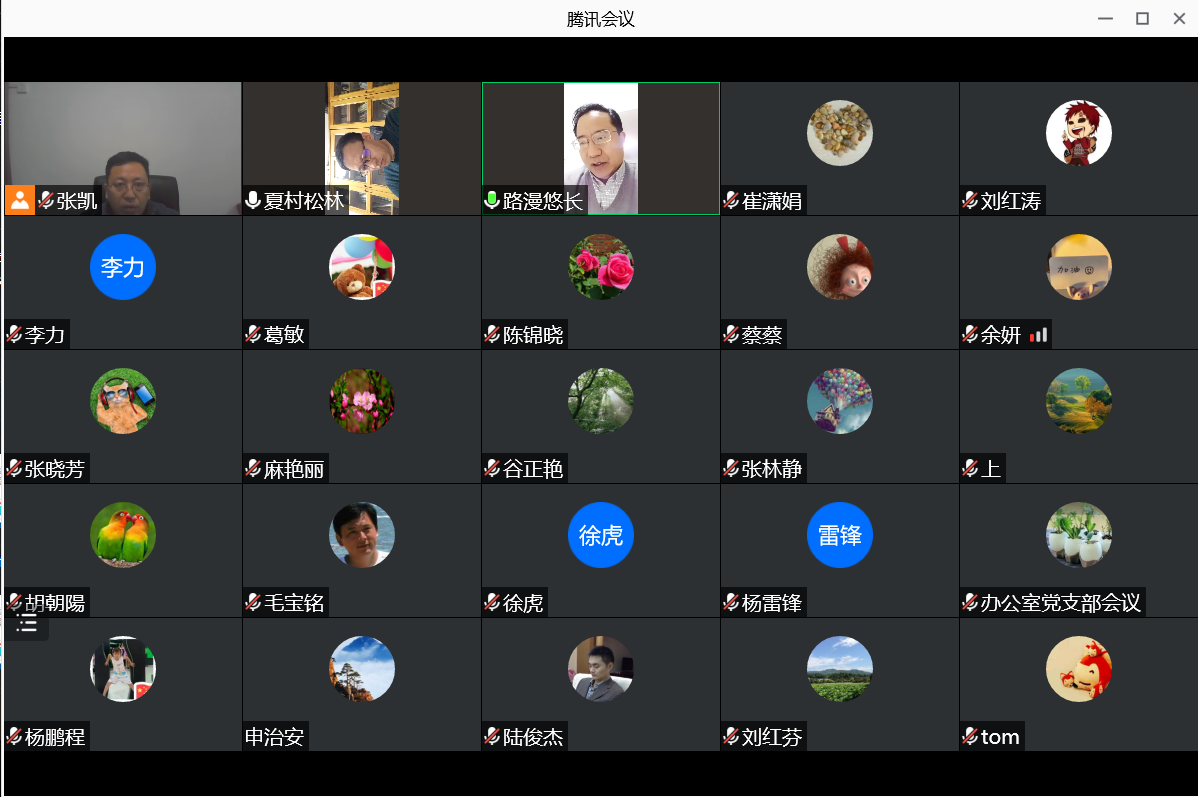Image resolution: width=1198 pixels, height=797 pixels.
Task: Select the blue 雷锋 avatar circle
Action: [840, 535]
